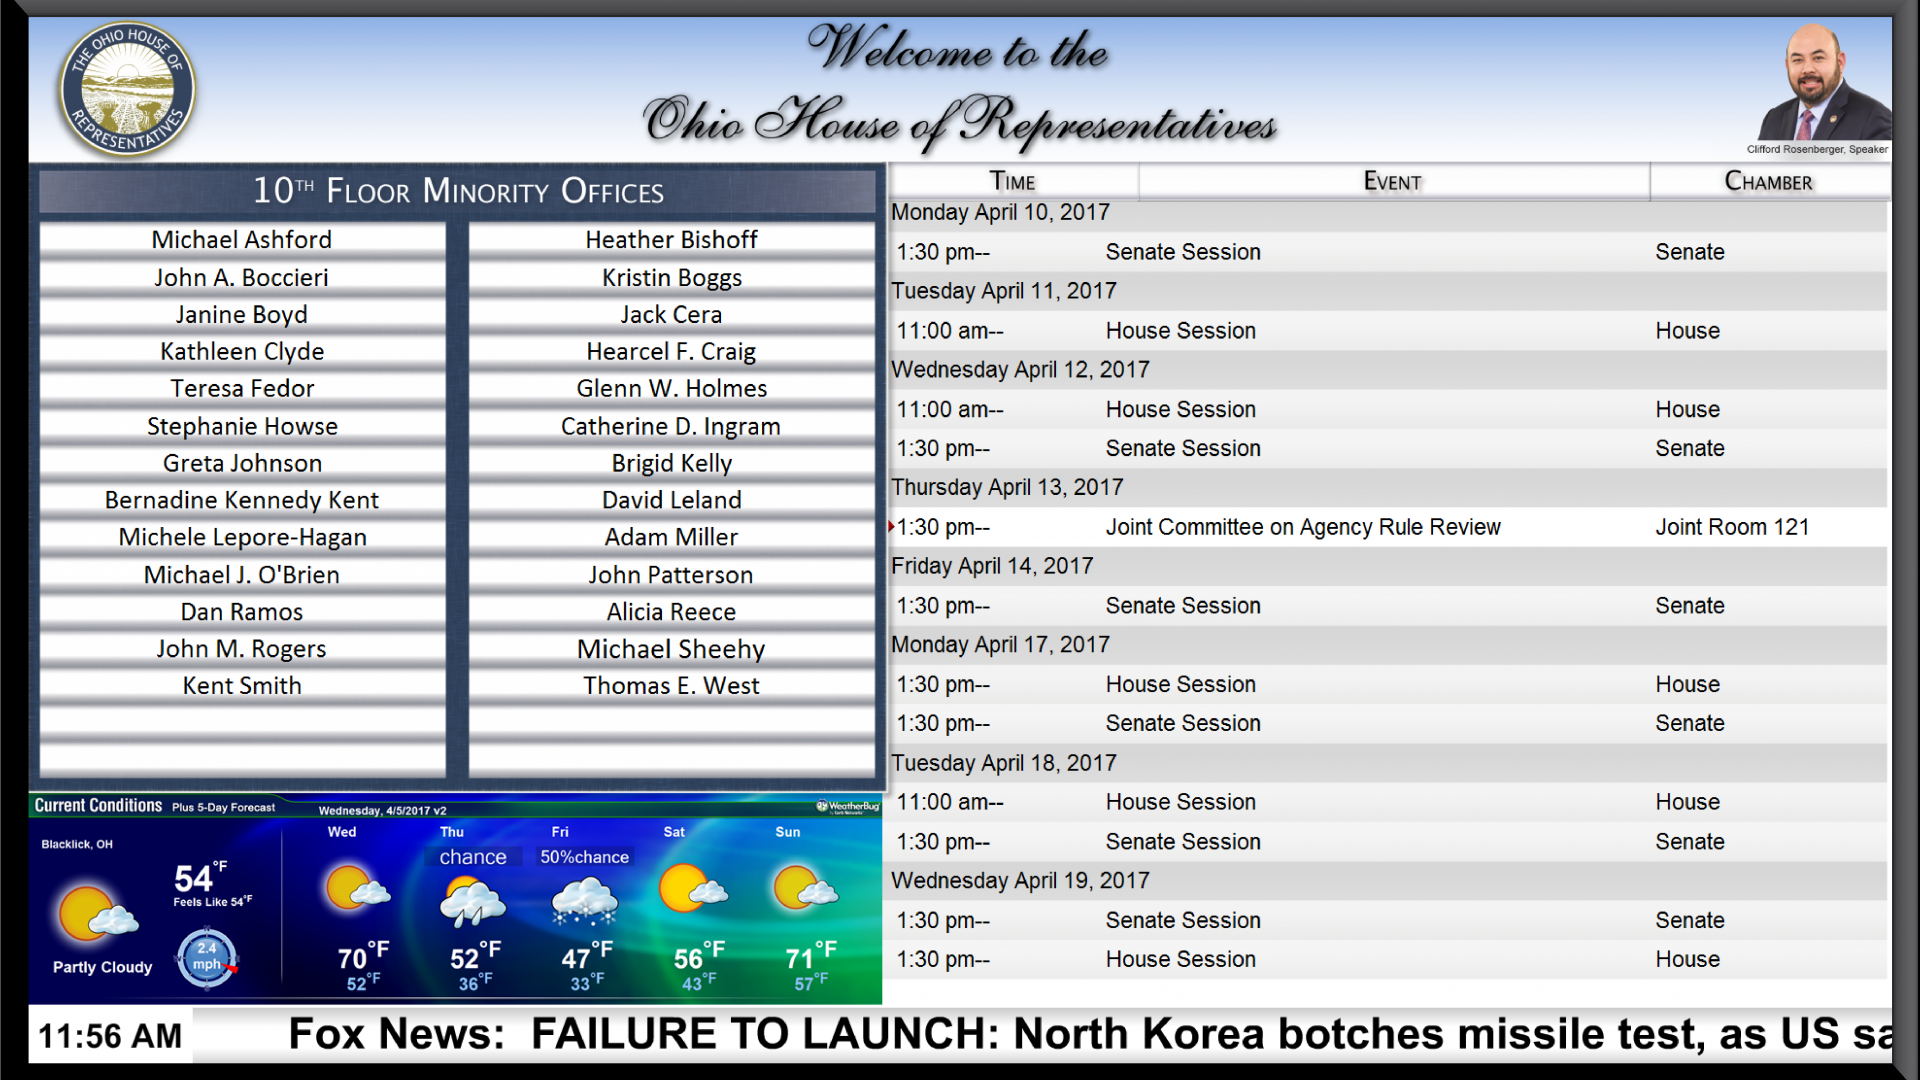Click Joint Committee on Agency Rule Review event
1920x1080 pixels.
[x=1303, y=527]
